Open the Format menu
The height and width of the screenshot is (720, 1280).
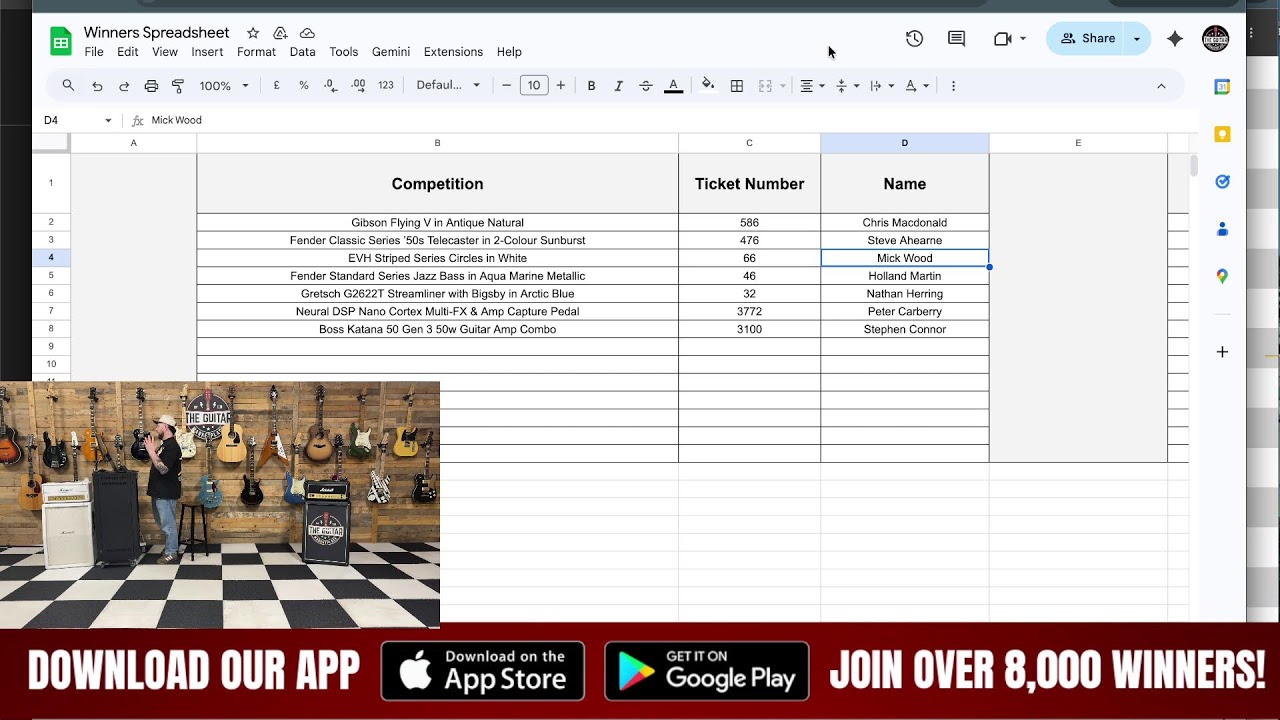(256, 52)
